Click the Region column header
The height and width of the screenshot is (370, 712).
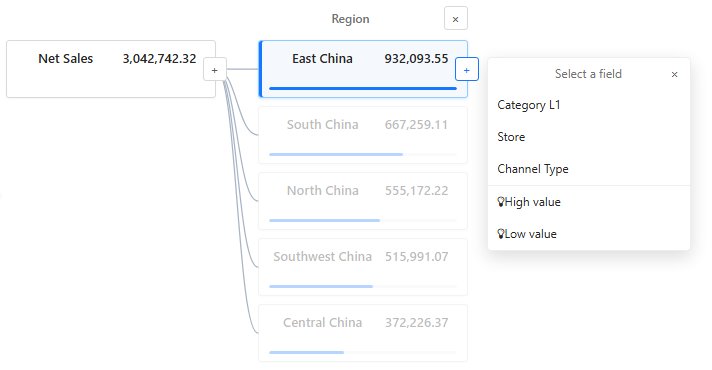(x=350, y=19)
